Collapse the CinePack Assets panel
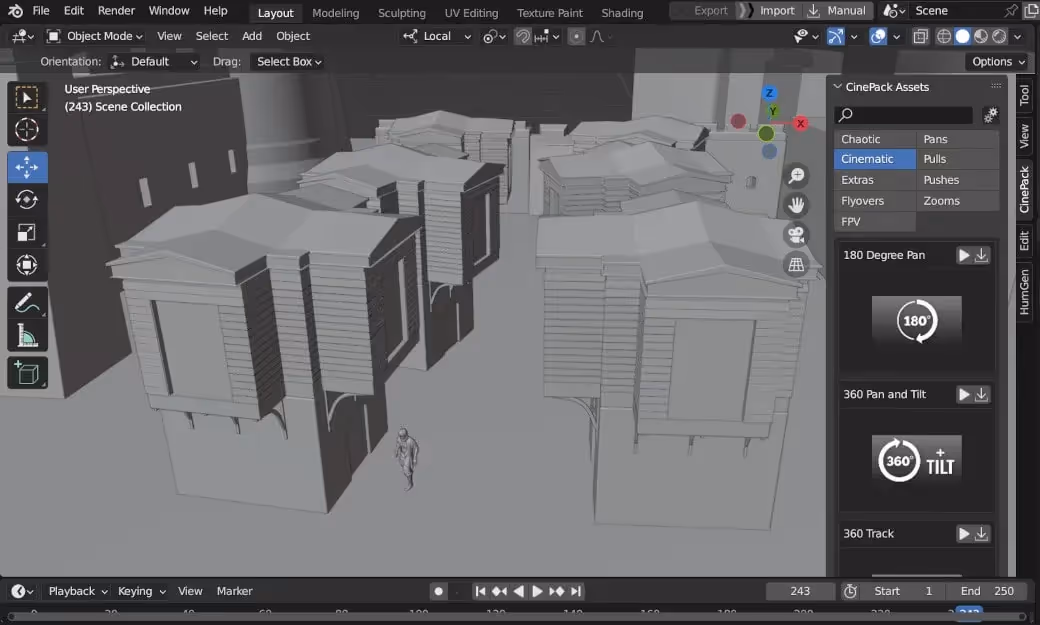The image size is (1040, 625). coord(838,87)
